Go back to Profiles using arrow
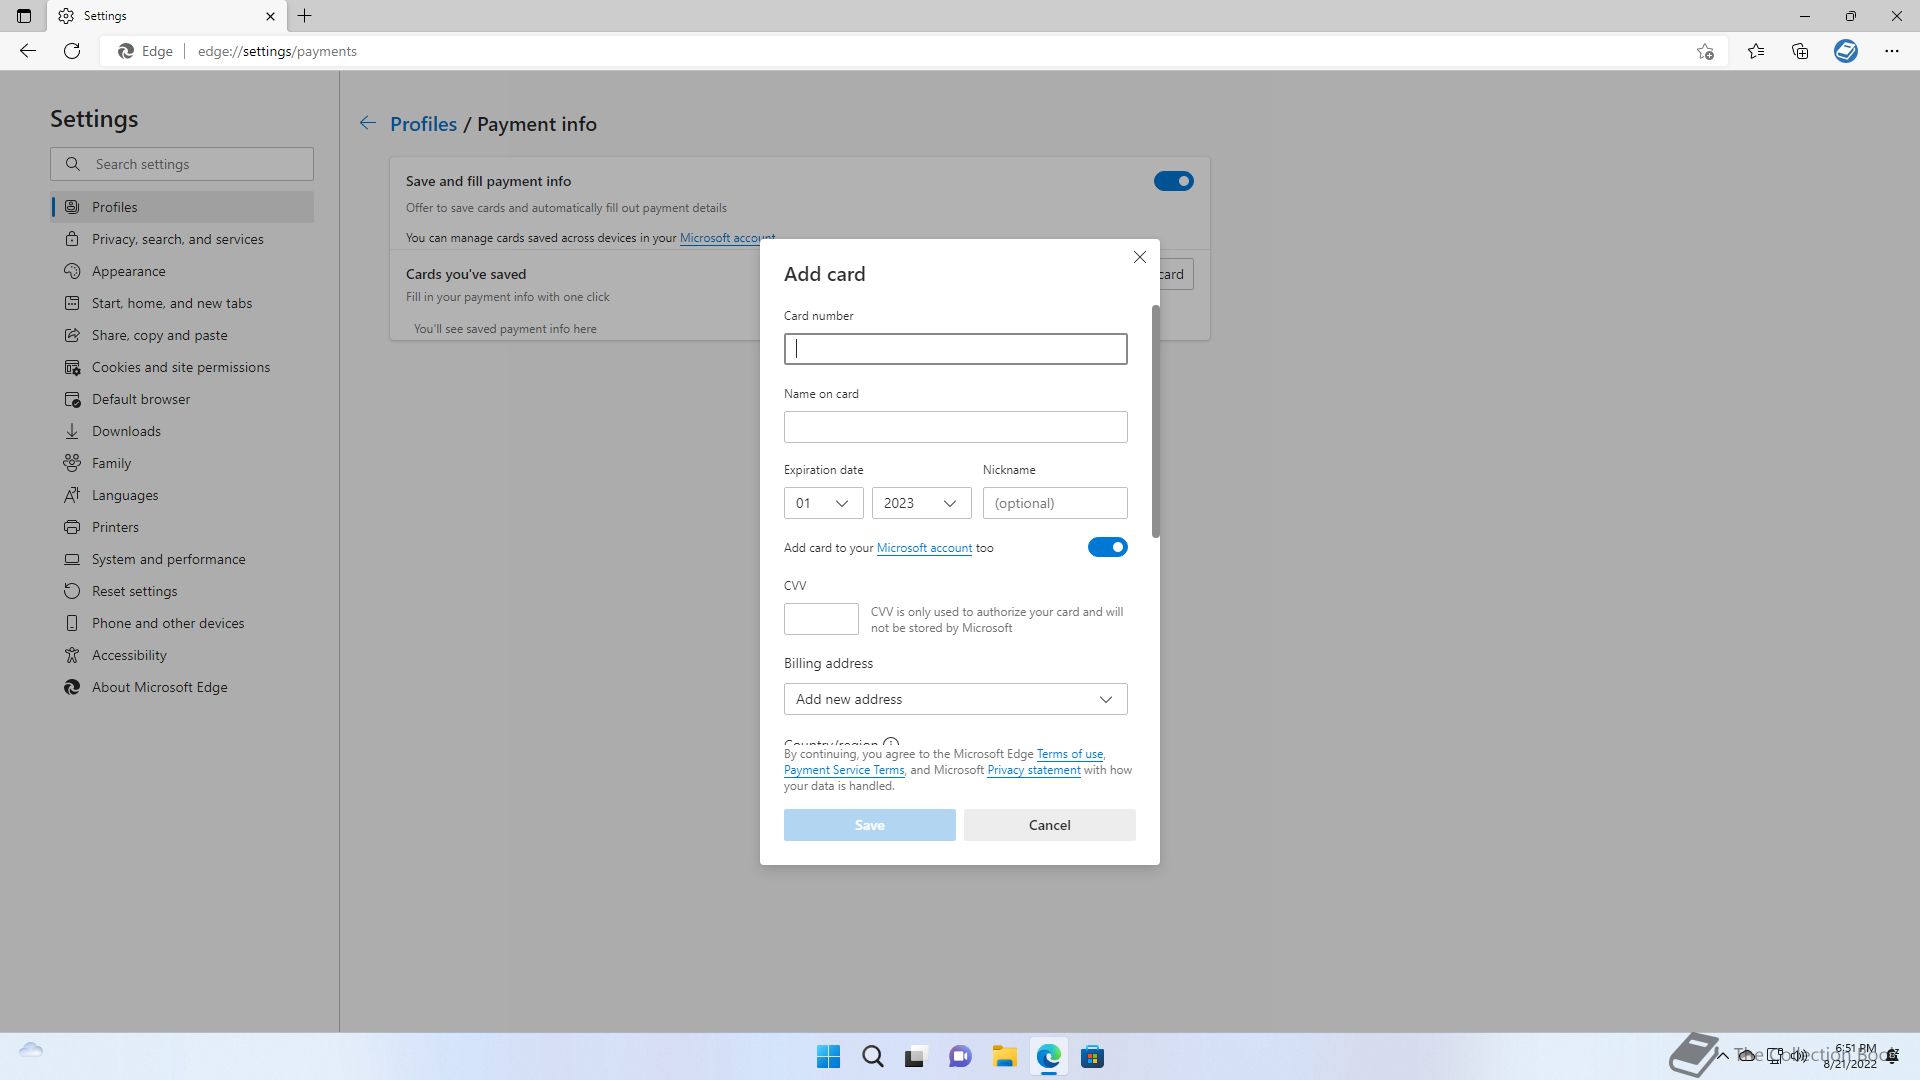The width and height of the screenshot is (1920, 1080). [368, 123]
